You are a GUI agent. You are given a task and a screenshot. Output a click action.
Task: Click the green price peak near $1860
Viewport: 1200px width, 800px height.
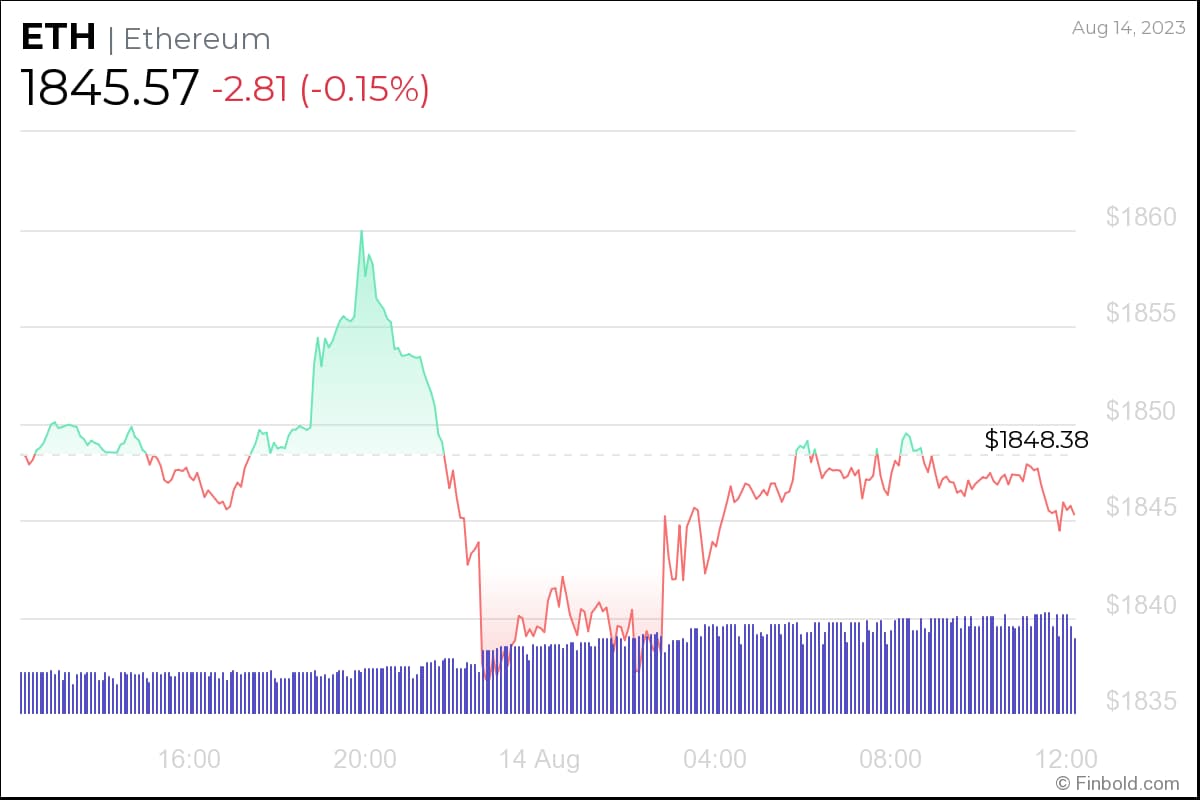click(361, 232)
